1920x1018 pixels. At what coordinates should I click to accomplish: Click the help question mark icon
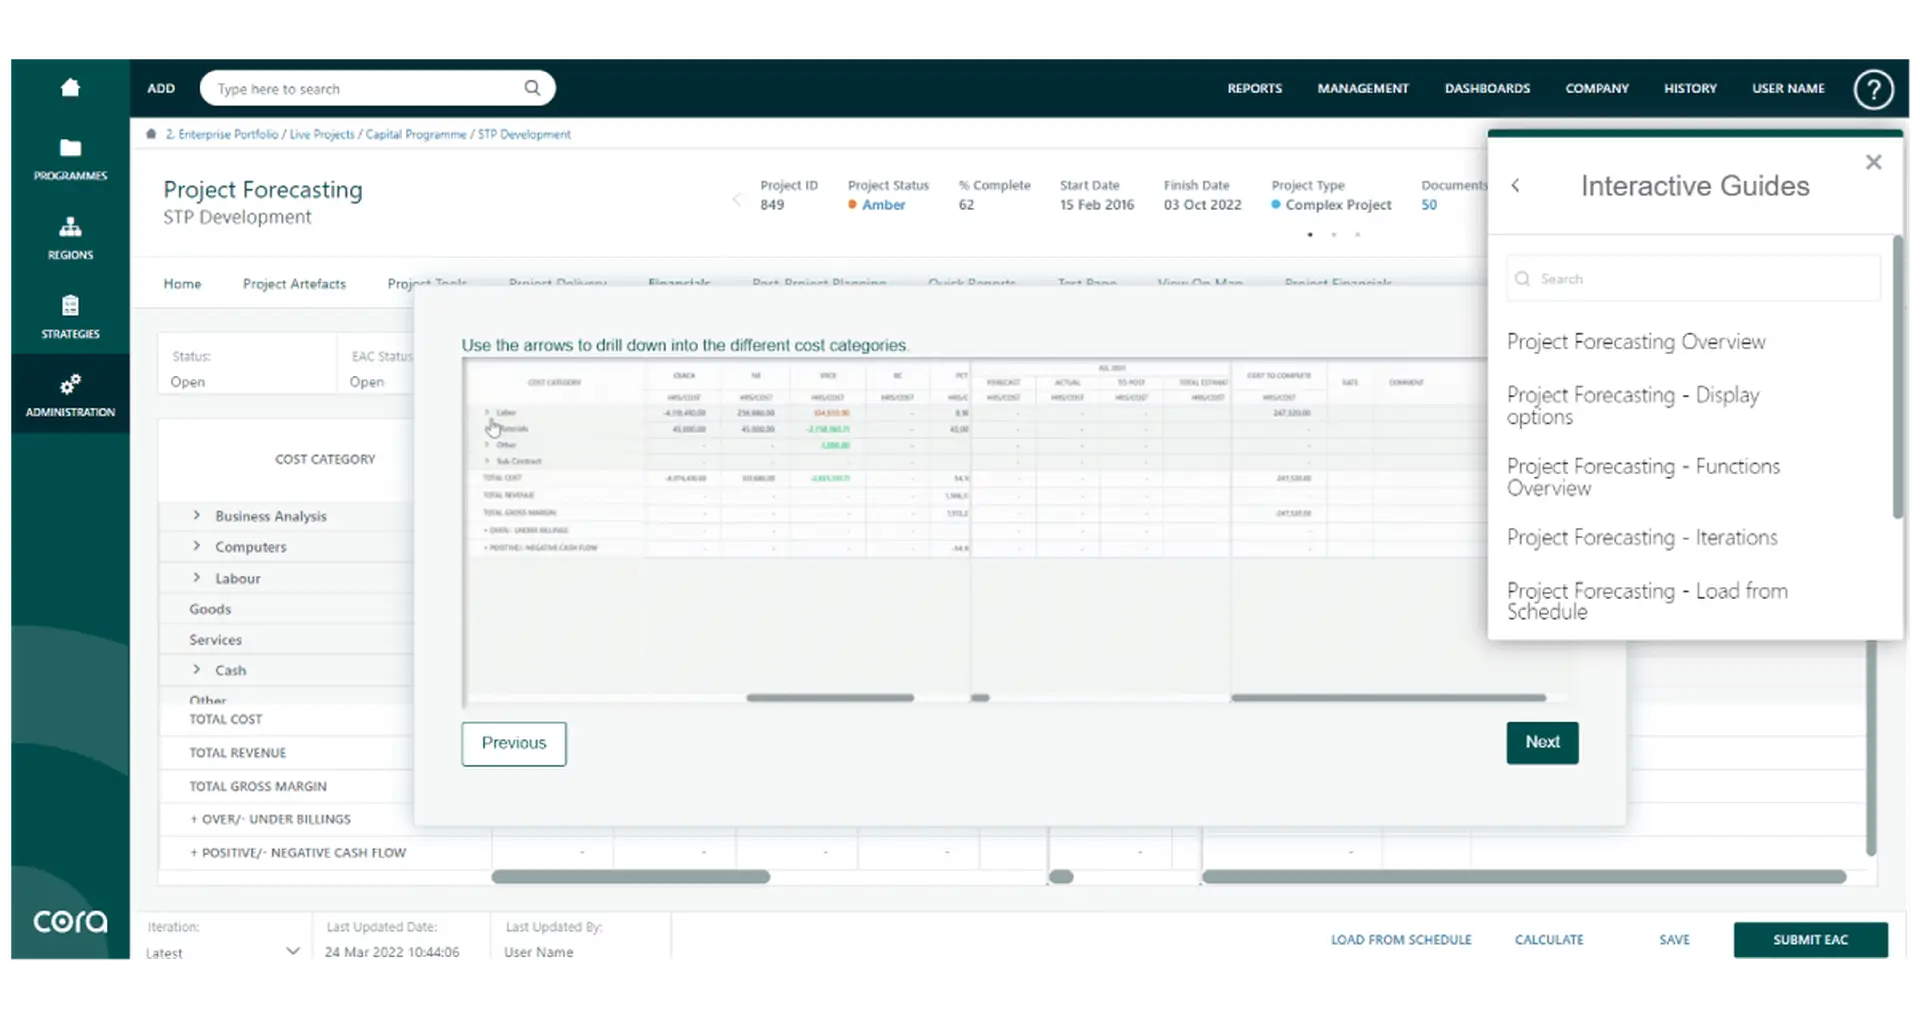(1873, 89)
